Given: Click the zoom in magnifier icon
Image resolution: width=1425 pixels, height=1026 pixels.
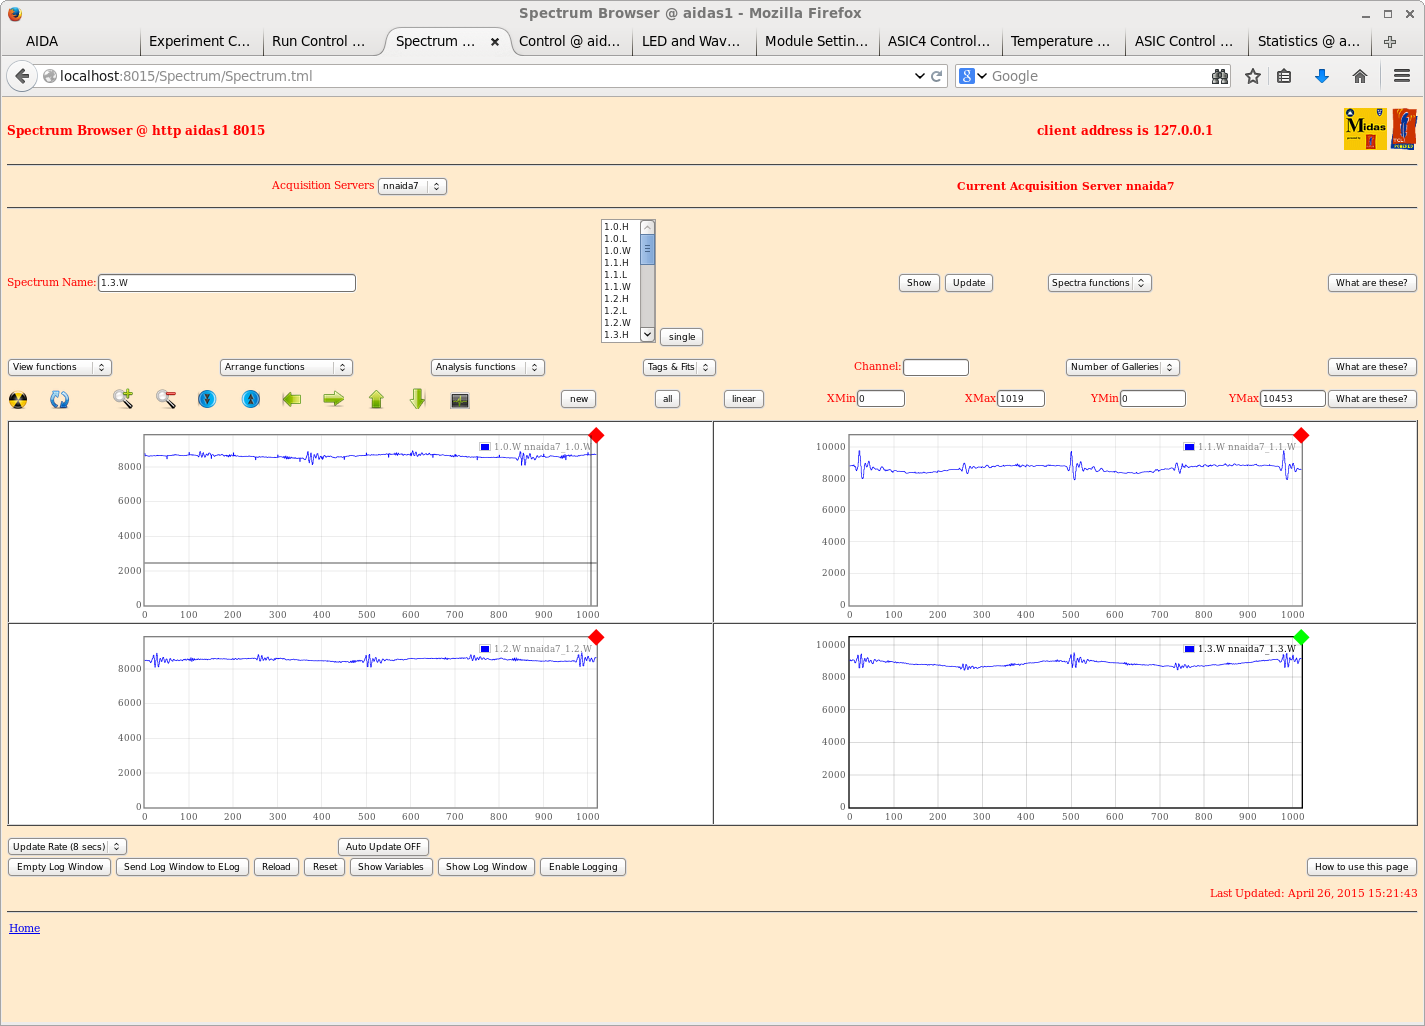Looking at the screenshot, I should coord(123,399).
